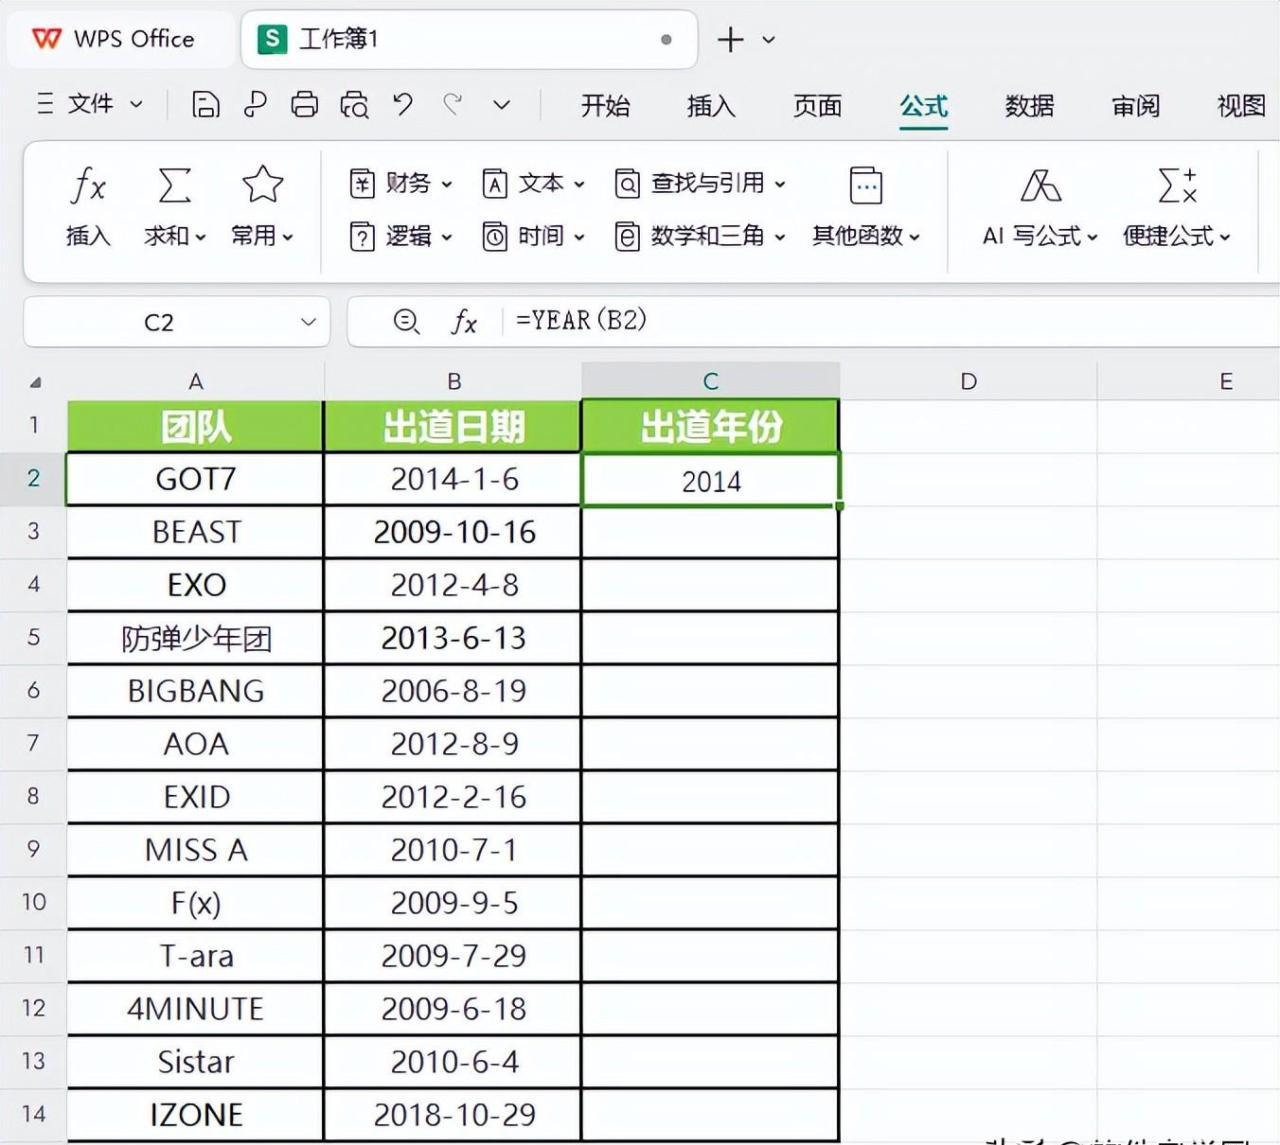Select the 公式 ribbon tab
The width and height of the screenshot is (1280, 1145).
(923, 105)
